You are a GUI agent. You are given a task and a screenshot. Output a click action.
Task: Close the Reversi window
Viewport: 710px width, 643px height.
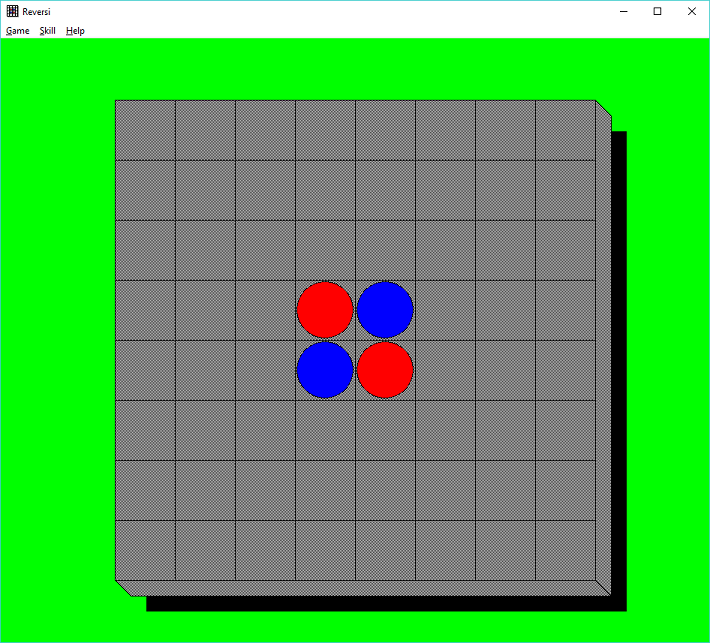click(x=692, y=11)
